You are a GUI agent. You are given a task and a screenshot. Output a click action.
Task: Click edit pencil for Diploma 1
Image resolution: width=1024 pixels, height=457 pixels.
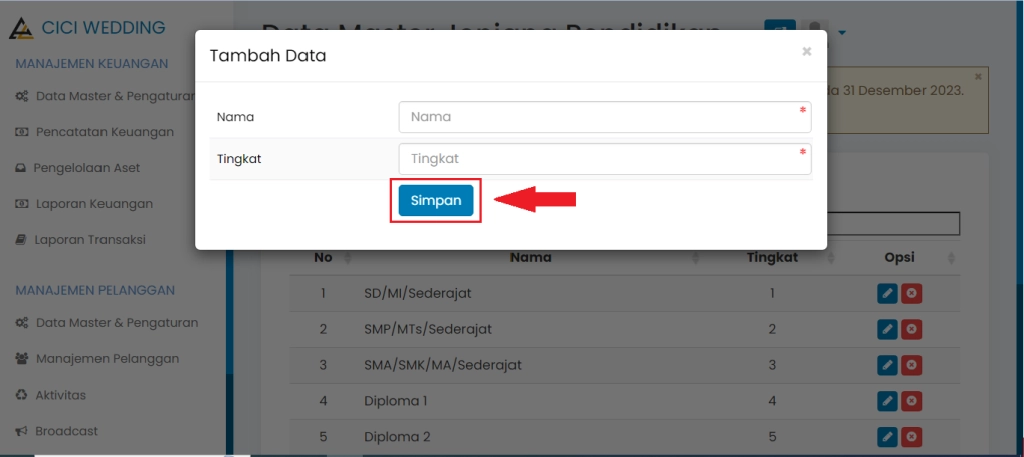point(886,401)
